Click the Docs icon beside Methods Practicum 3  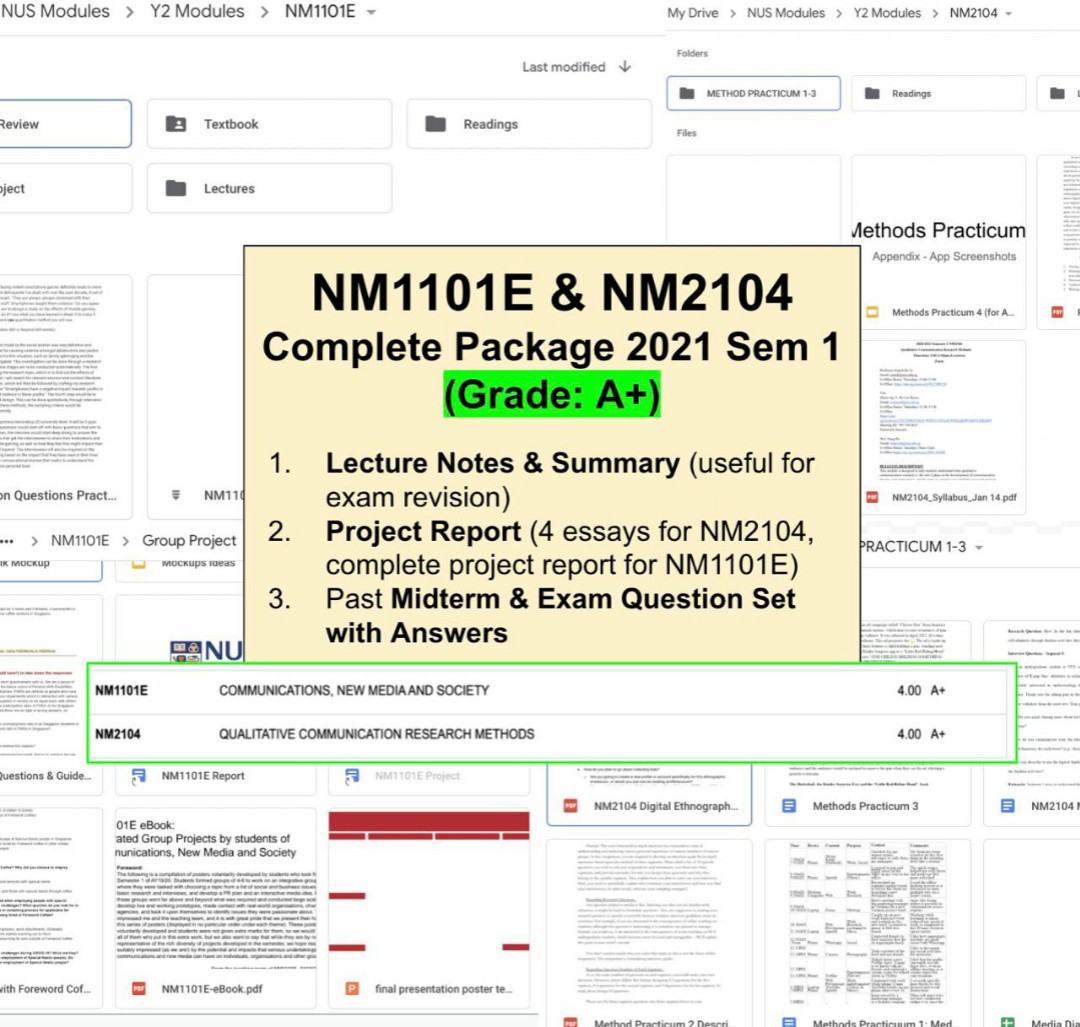click(x=789, y=805)
